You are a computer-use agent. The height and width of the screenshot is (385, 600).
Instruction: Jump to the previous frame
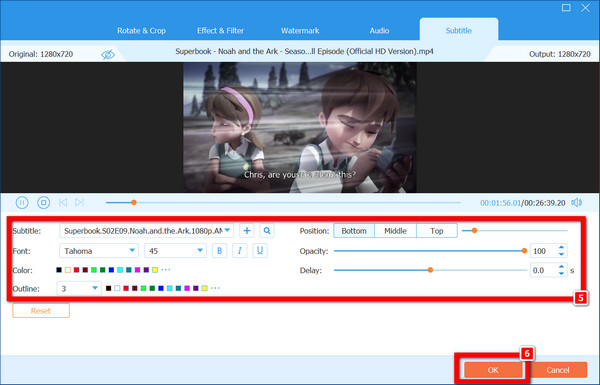[x=63, y=202]
